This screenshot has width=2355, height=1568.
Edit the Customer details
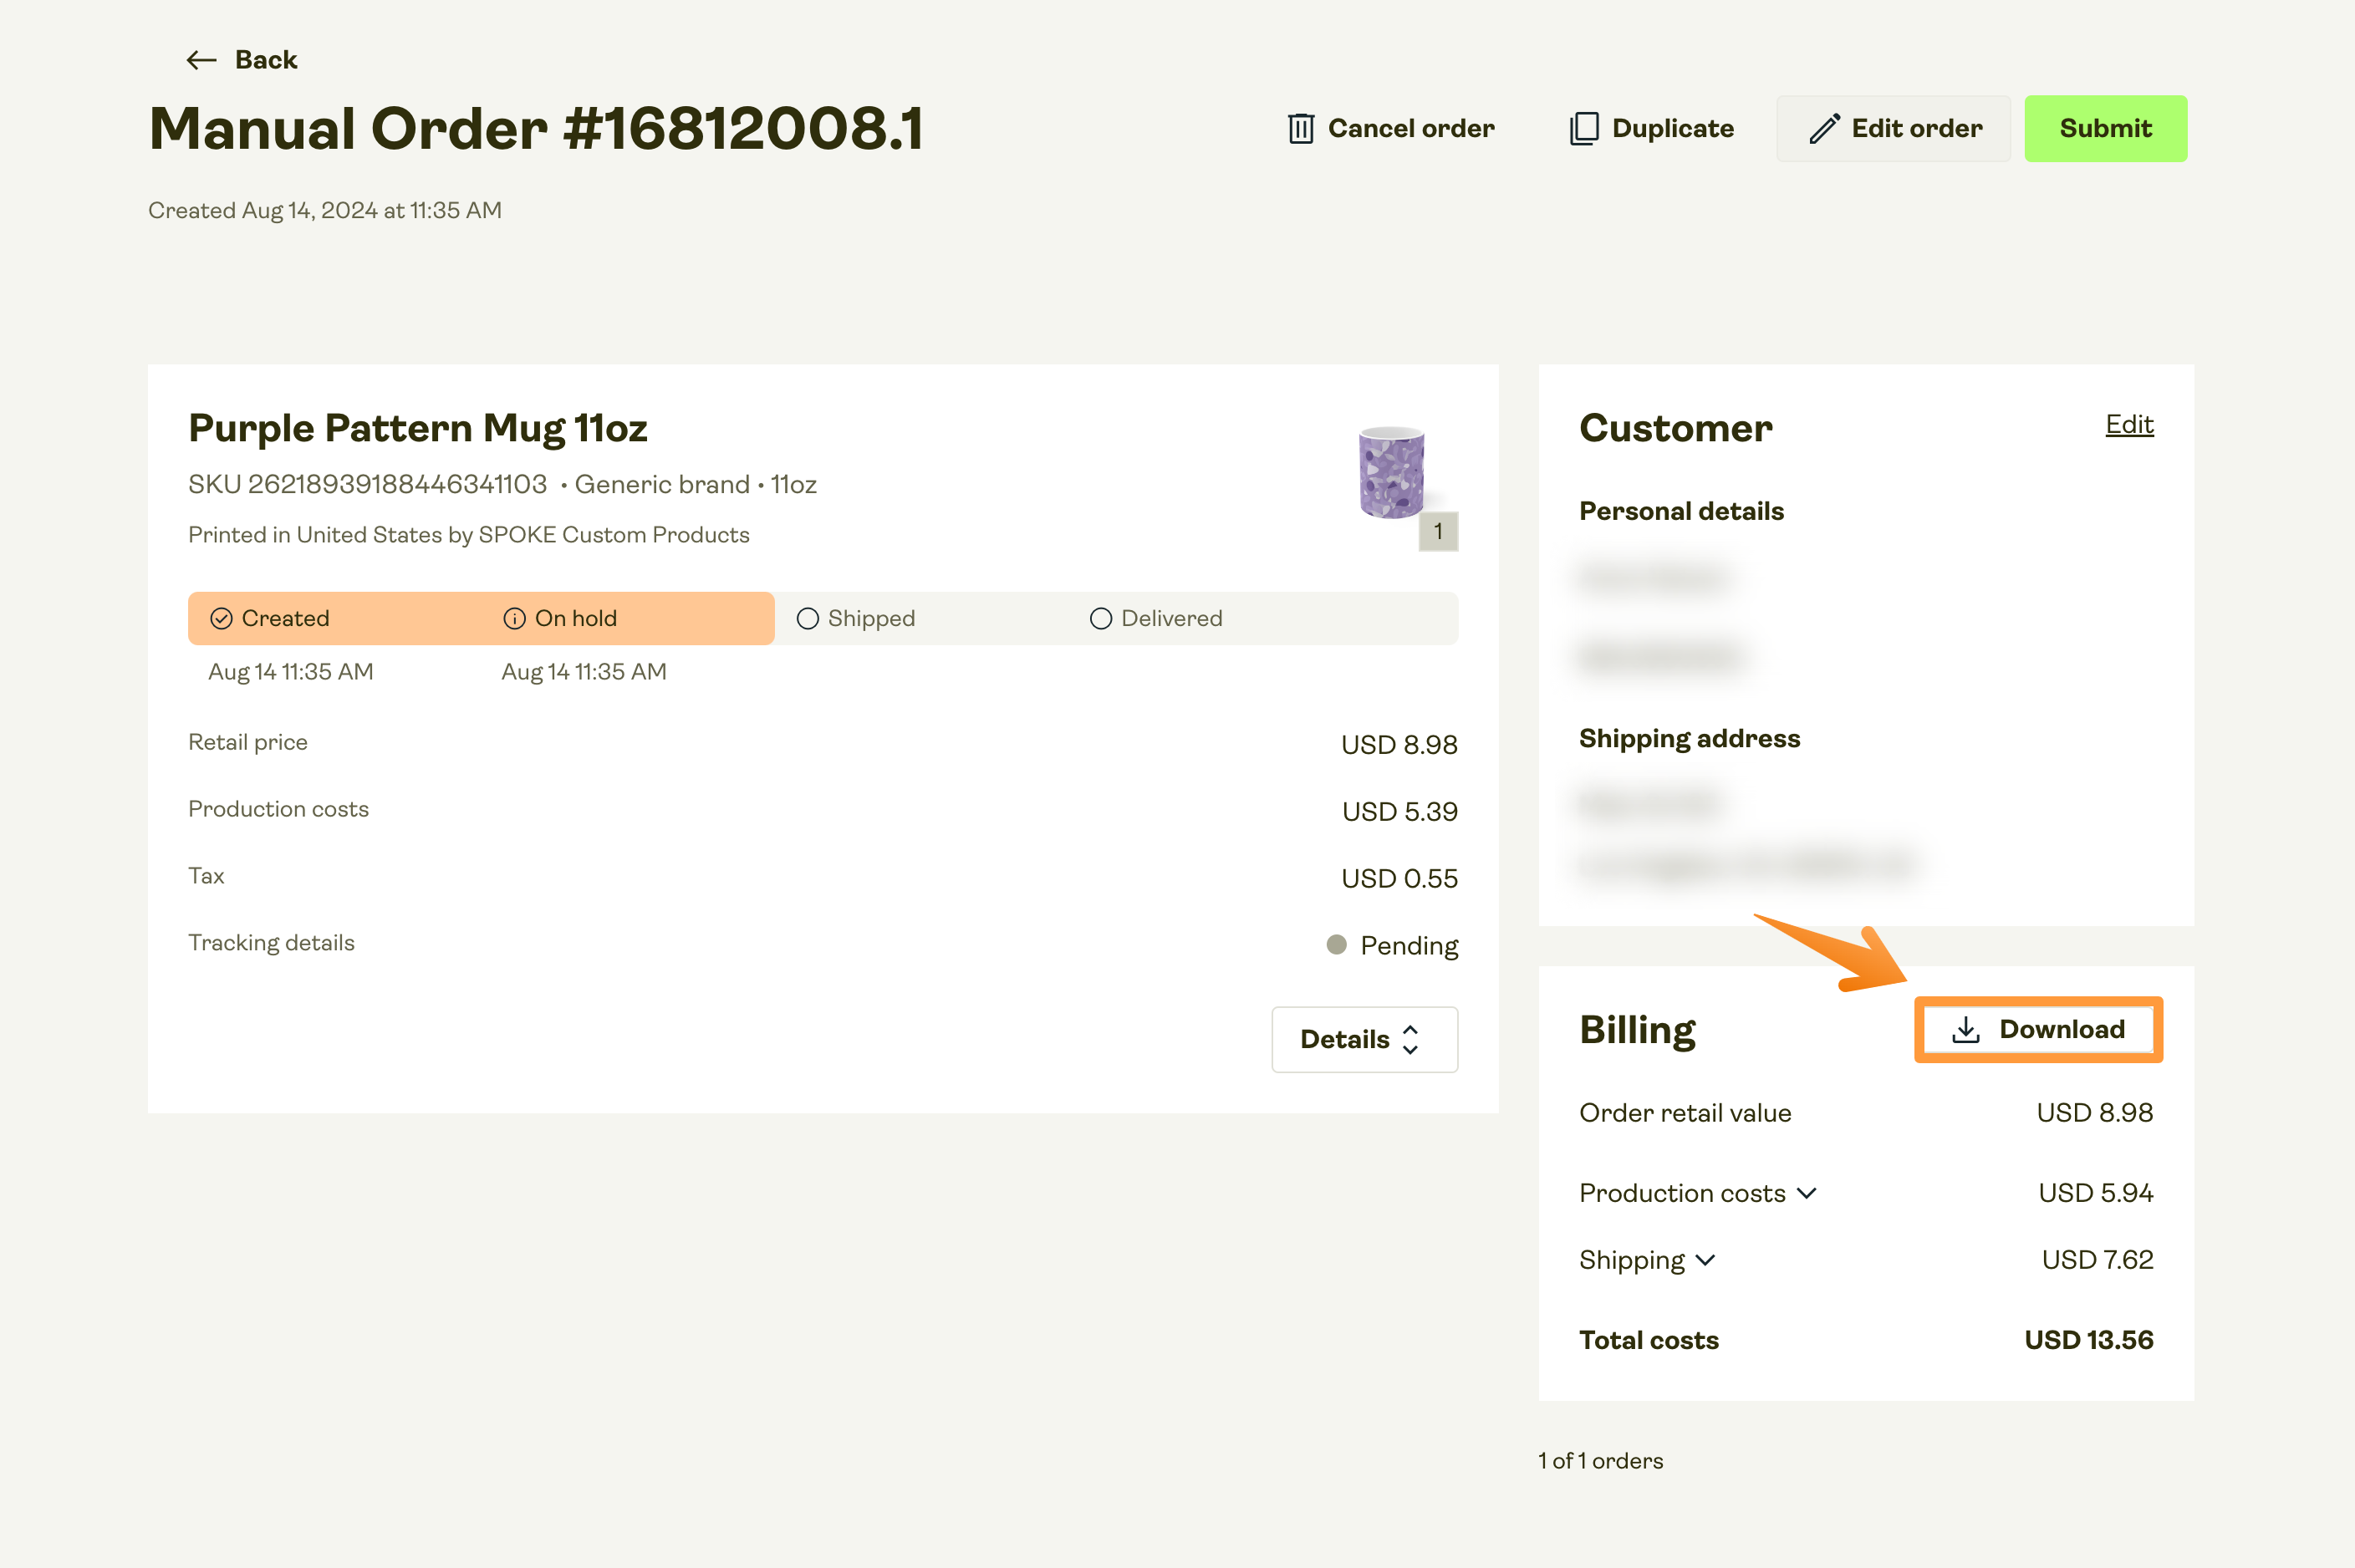[2129, 425]
